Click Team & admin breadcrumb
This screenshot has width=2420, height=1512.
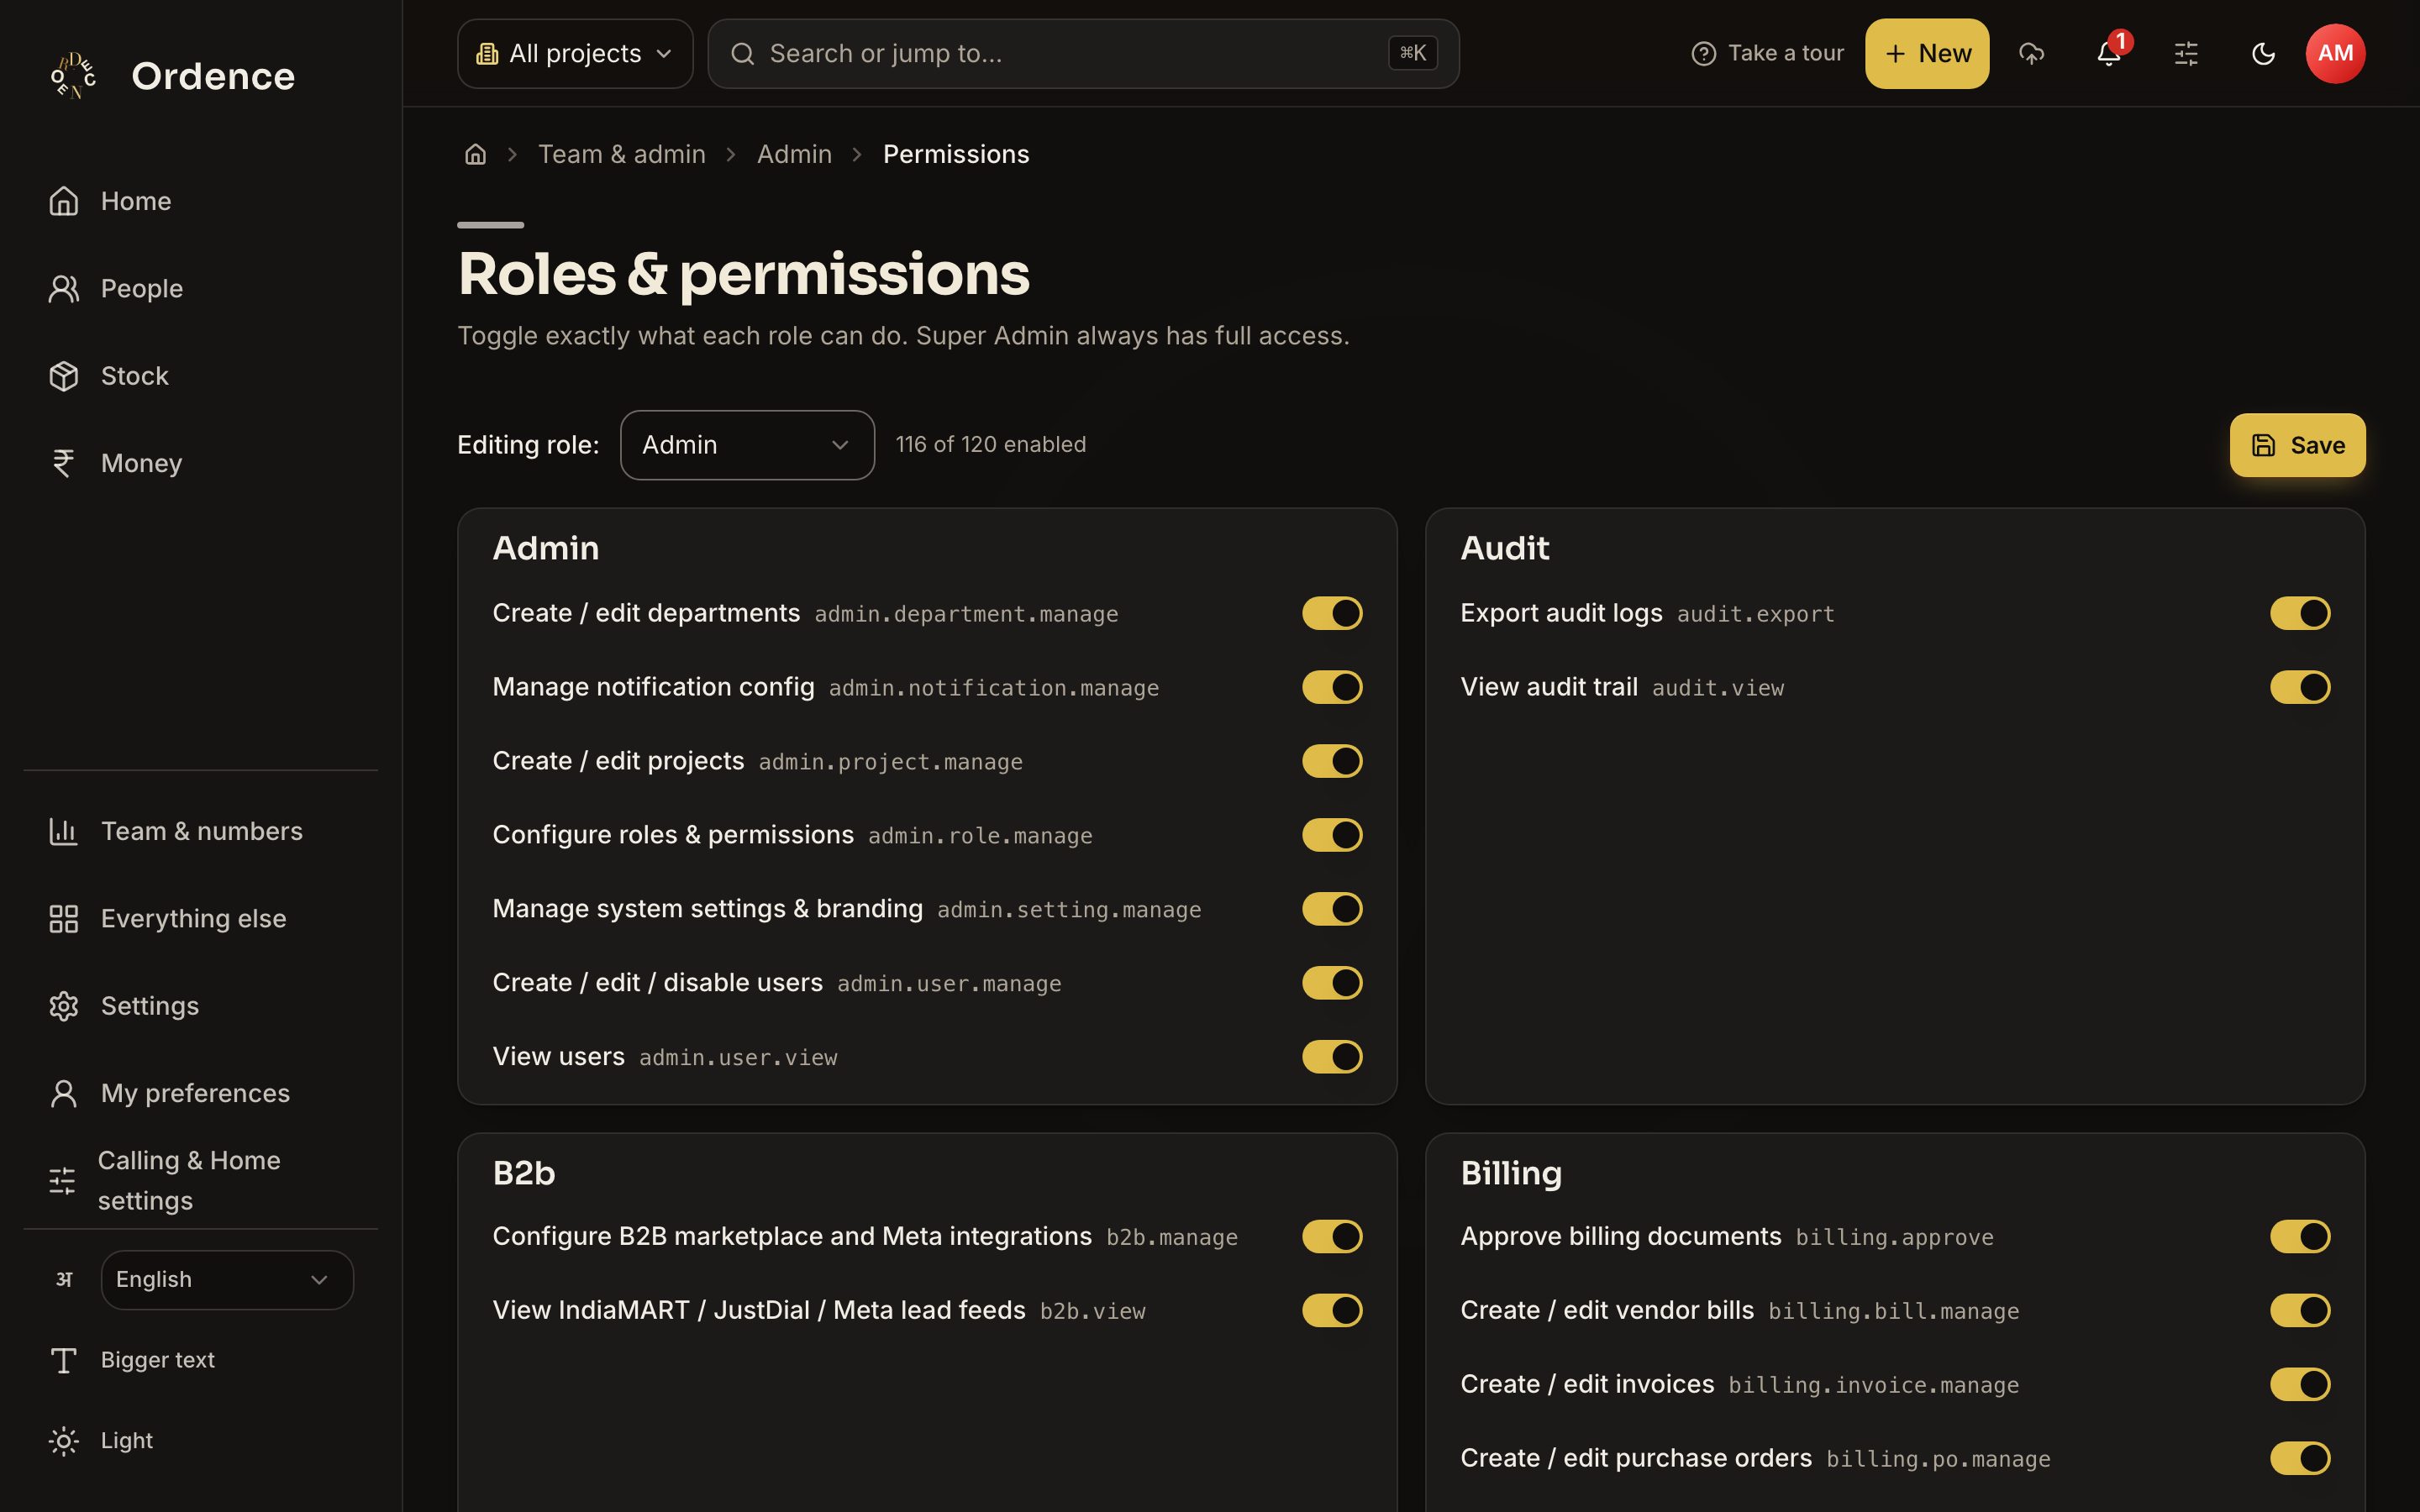pos(621,154)
